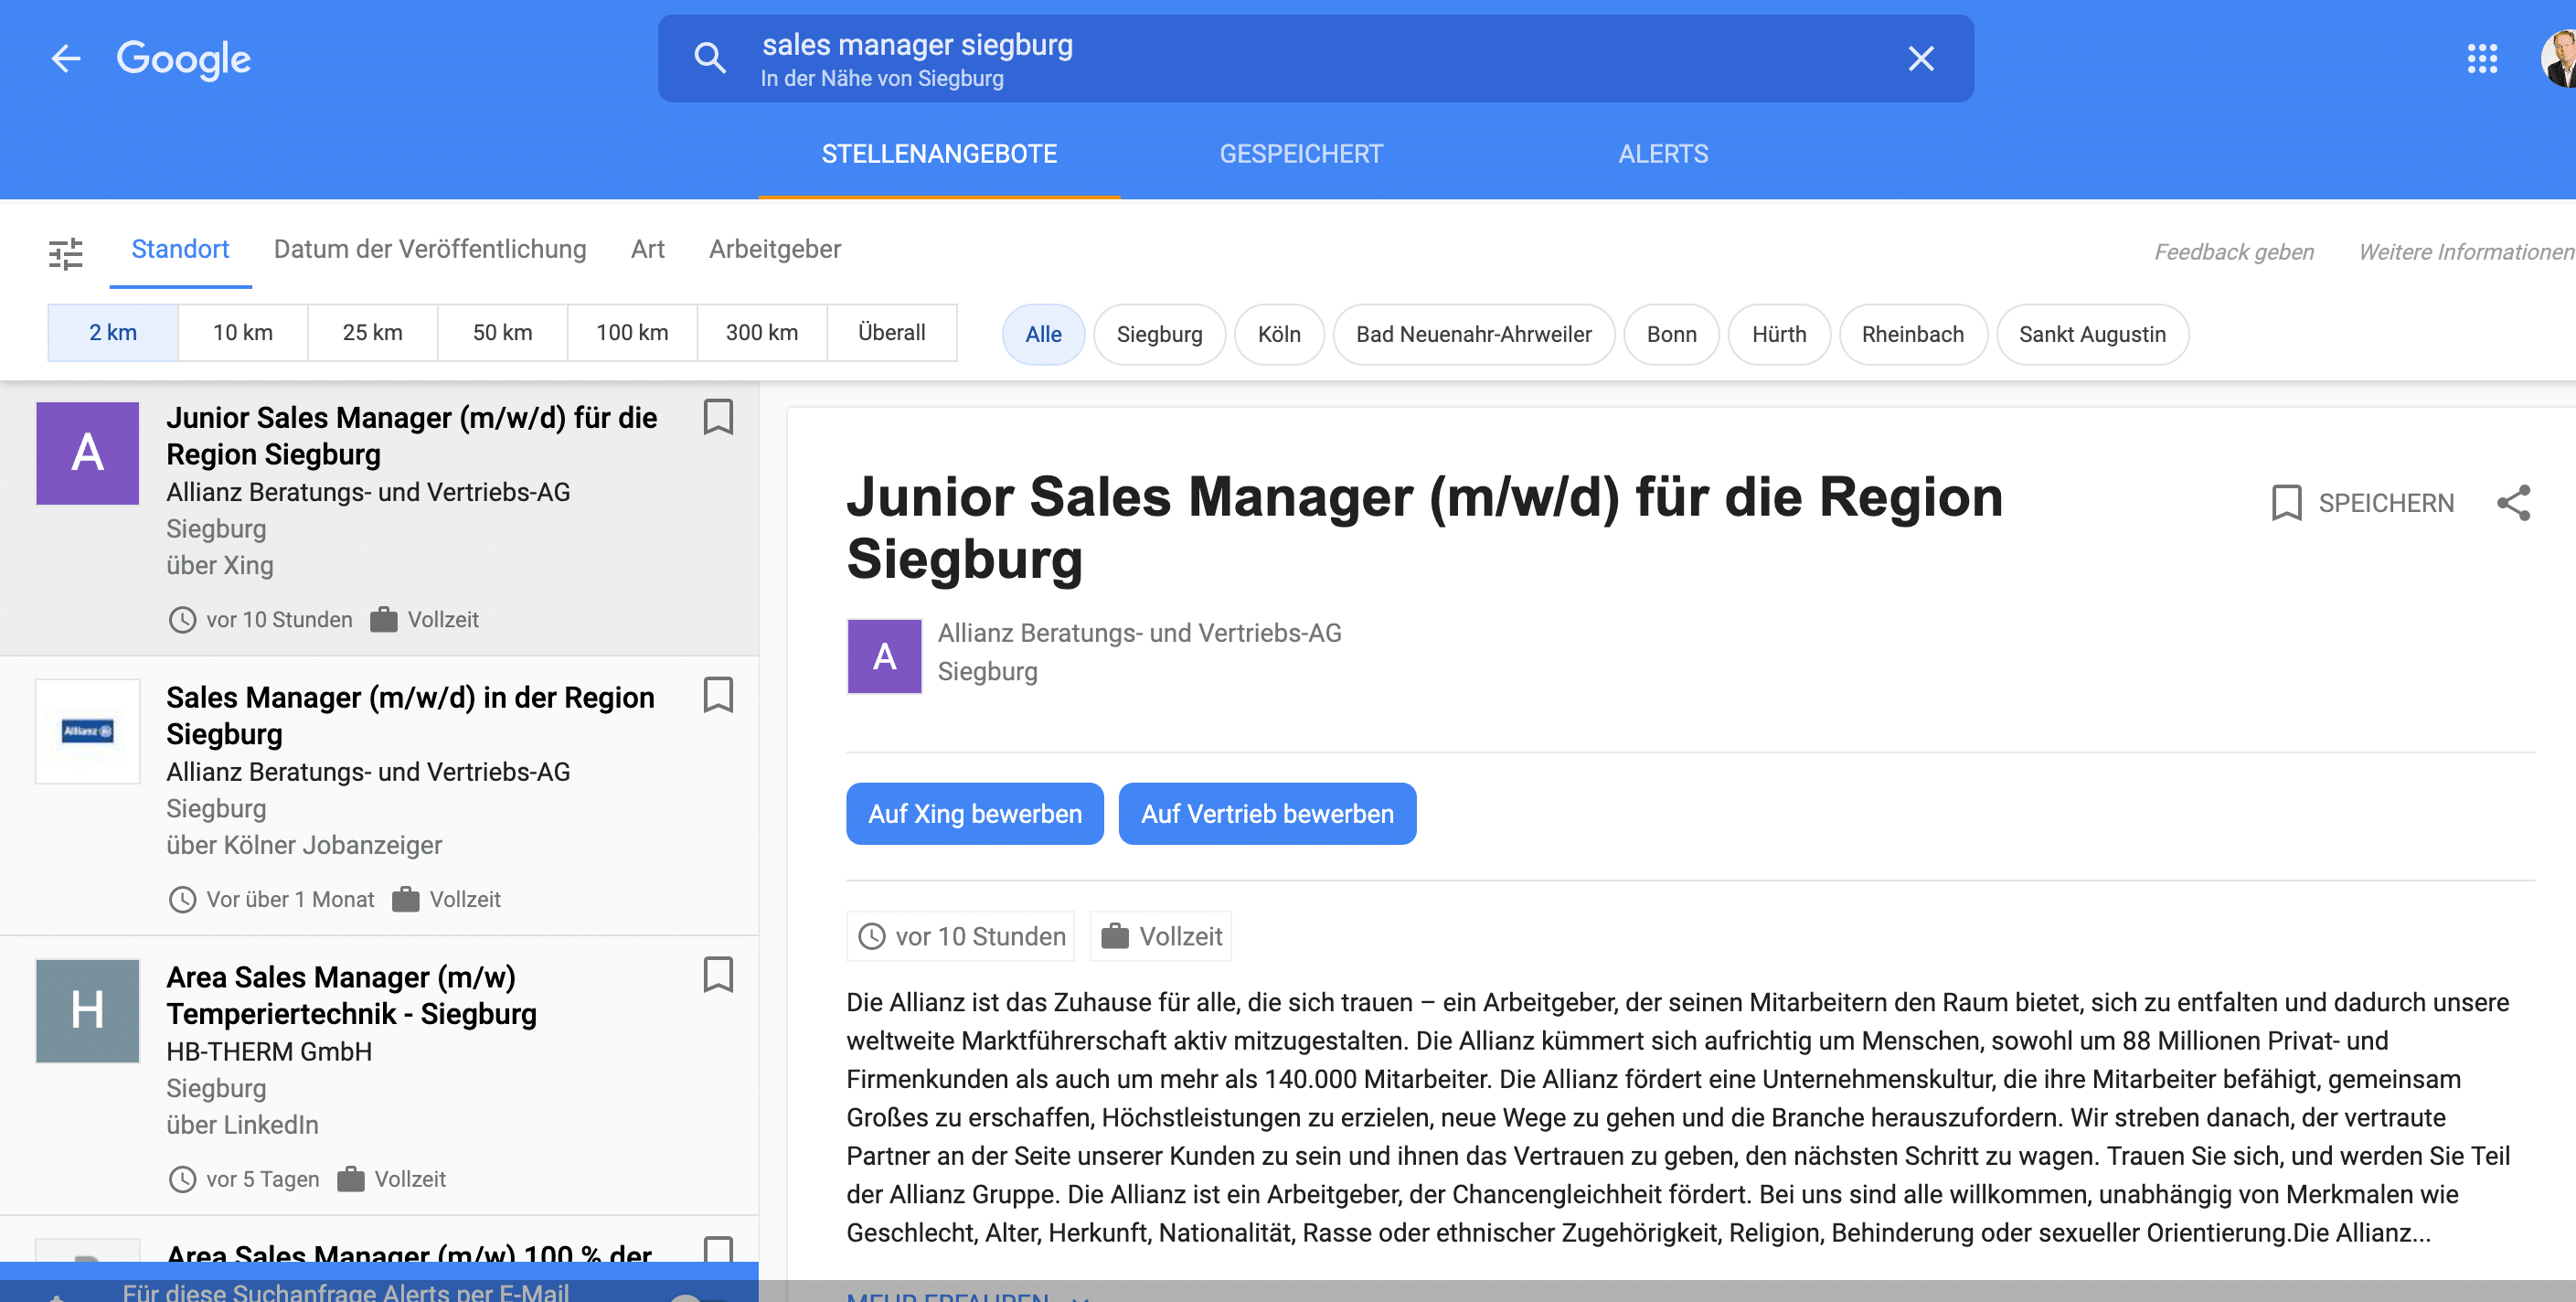
Task: Filter by Bonn location chip
Action: coord(1671,334)
